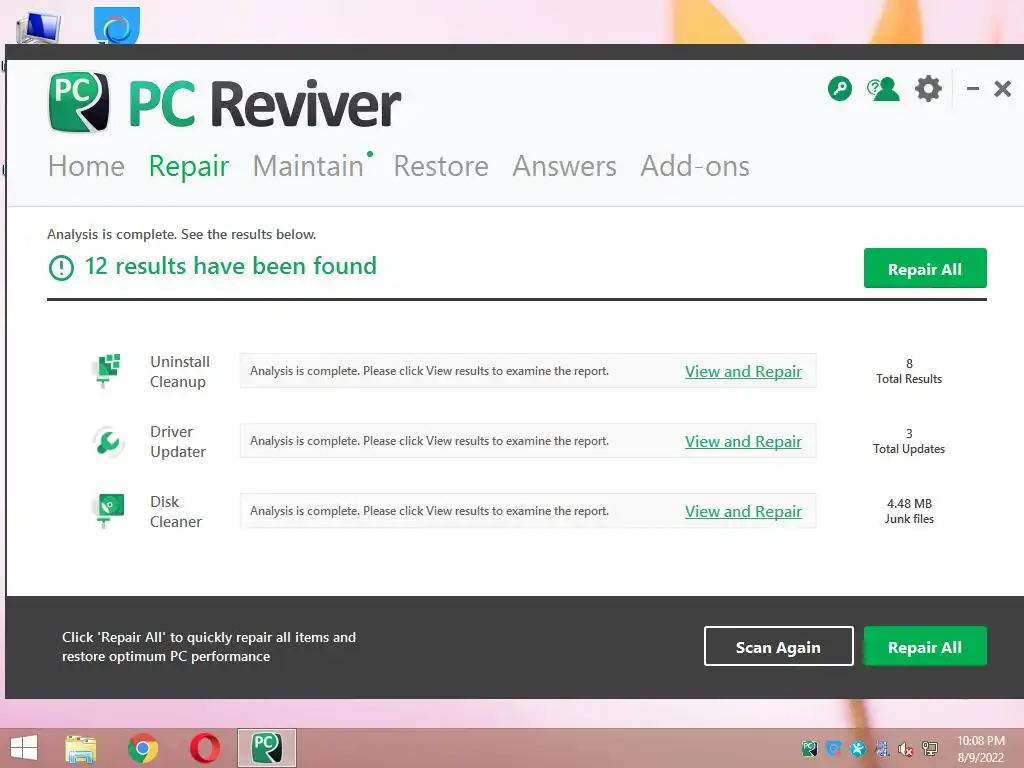Open the computer desktop icon

click(x=38, y=27)
